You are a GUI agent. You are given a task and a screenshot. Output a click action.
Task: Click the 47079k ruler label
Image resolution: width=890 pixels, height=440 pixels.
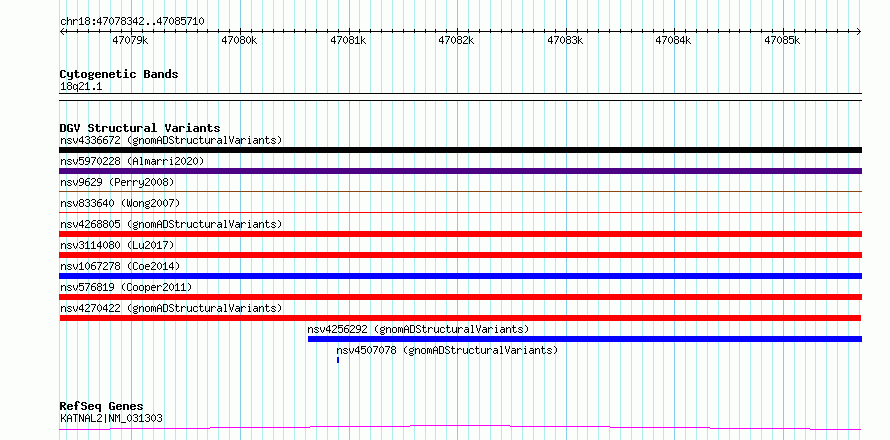pos(131,40)
